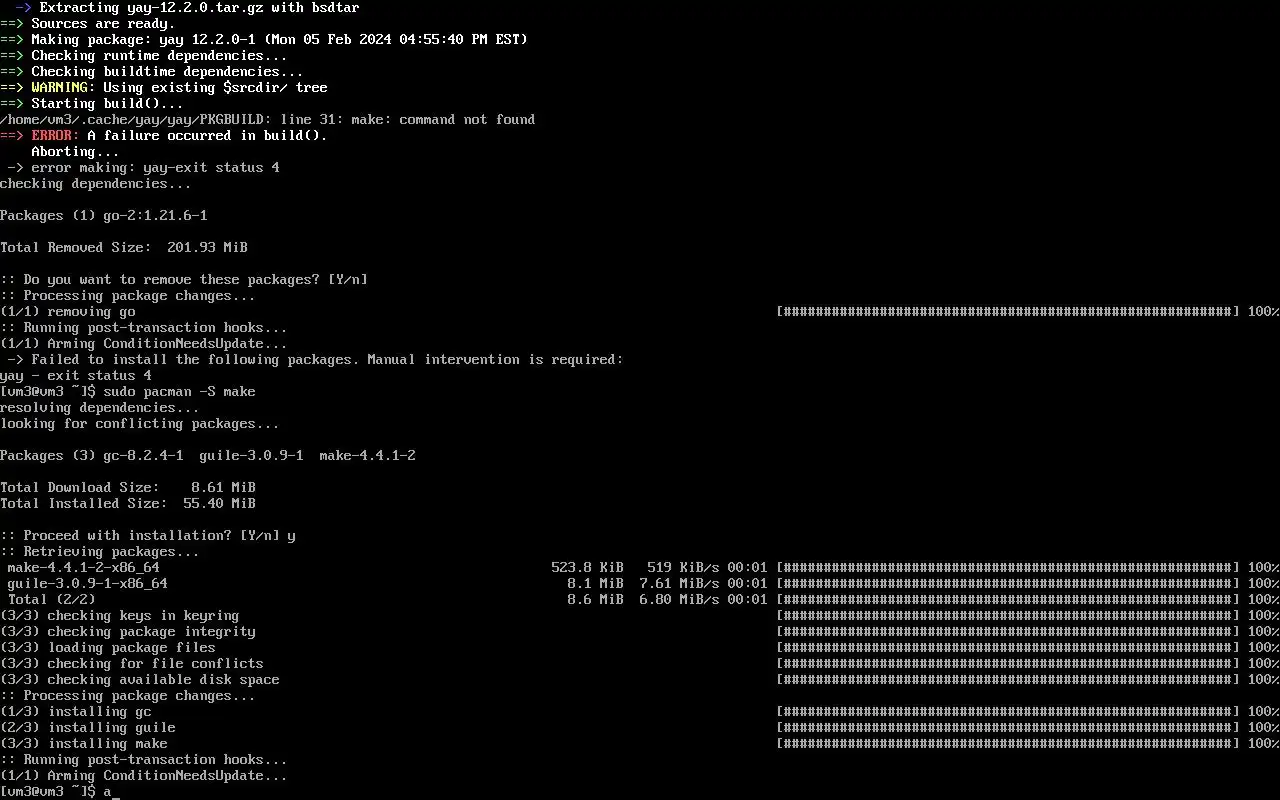Click the '519 KiB/s' download speed
Screen dimensions: 1280x800
pyautogui.click(x=683, y=567)
